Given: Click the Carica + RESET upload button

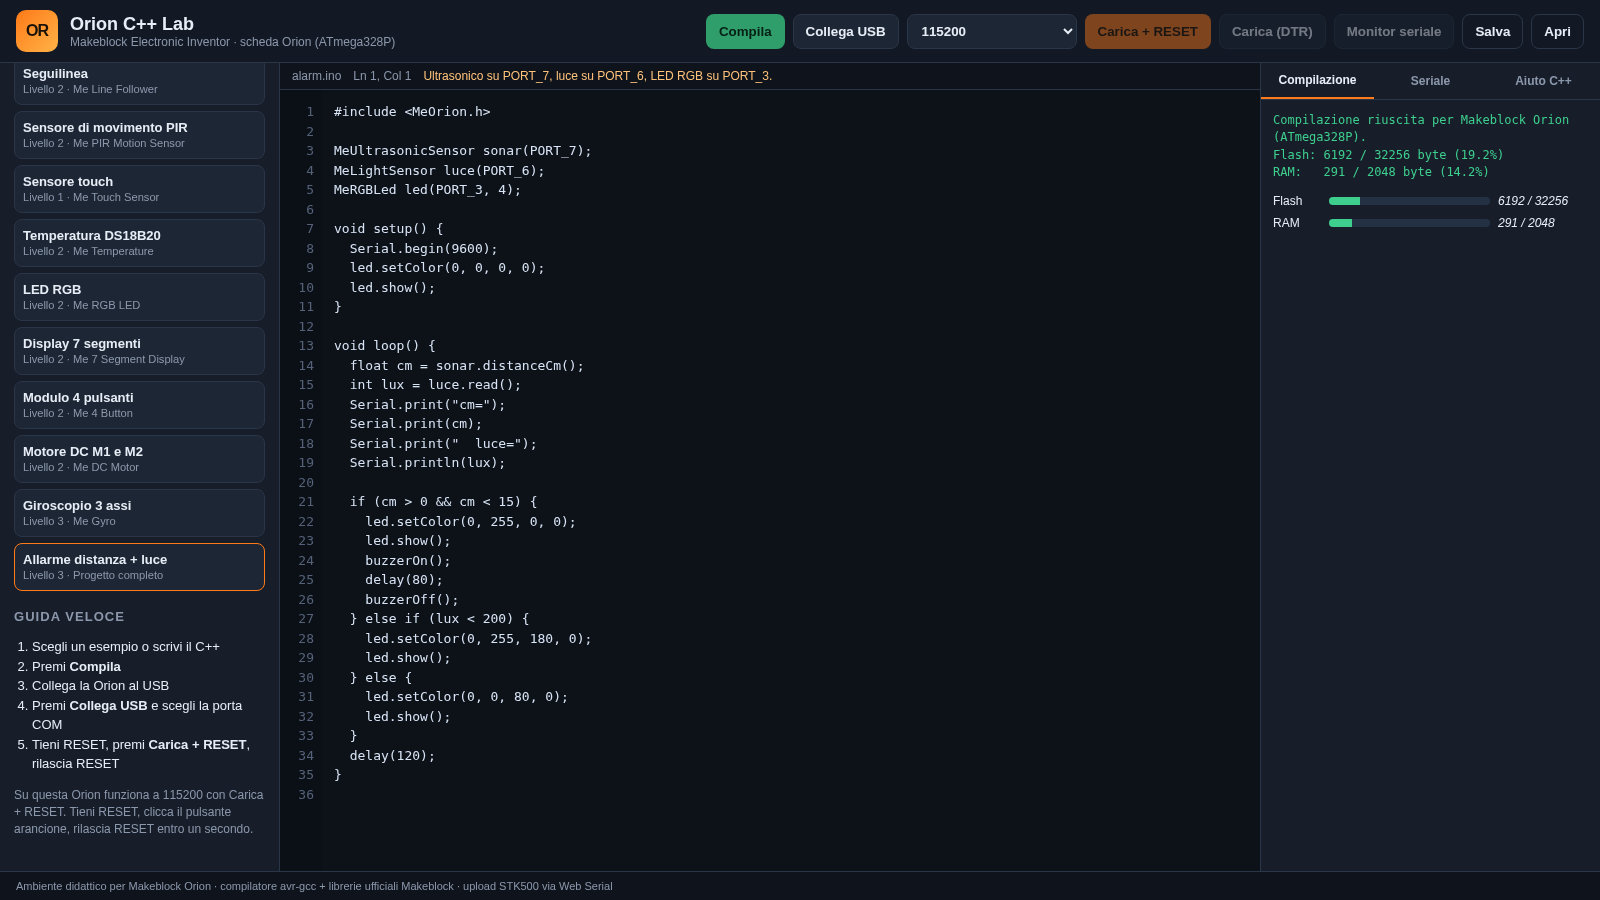Looking at the screenshot, I should tap(1147, 31).
